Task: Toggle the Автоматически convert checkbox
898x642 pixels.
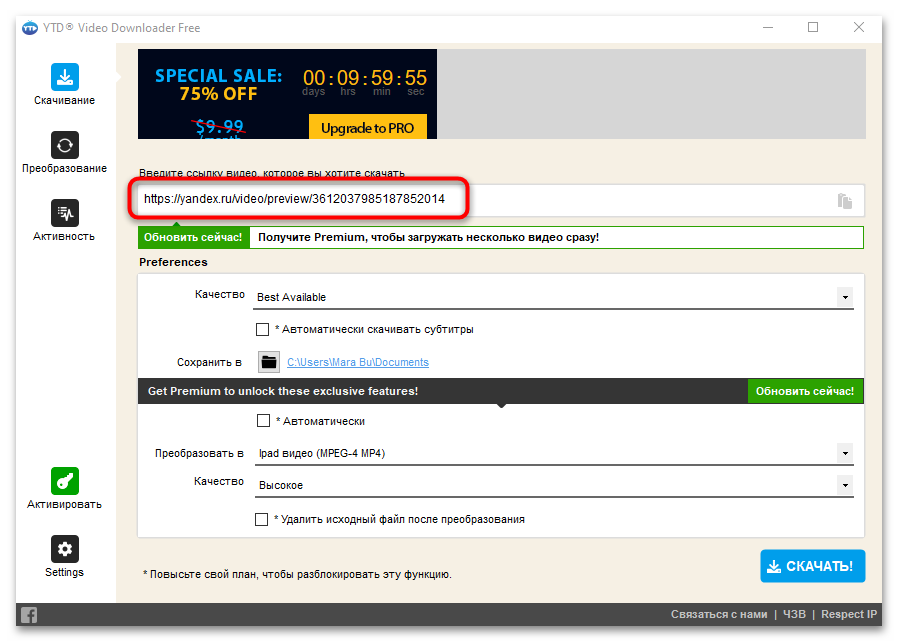Action: 263,421
